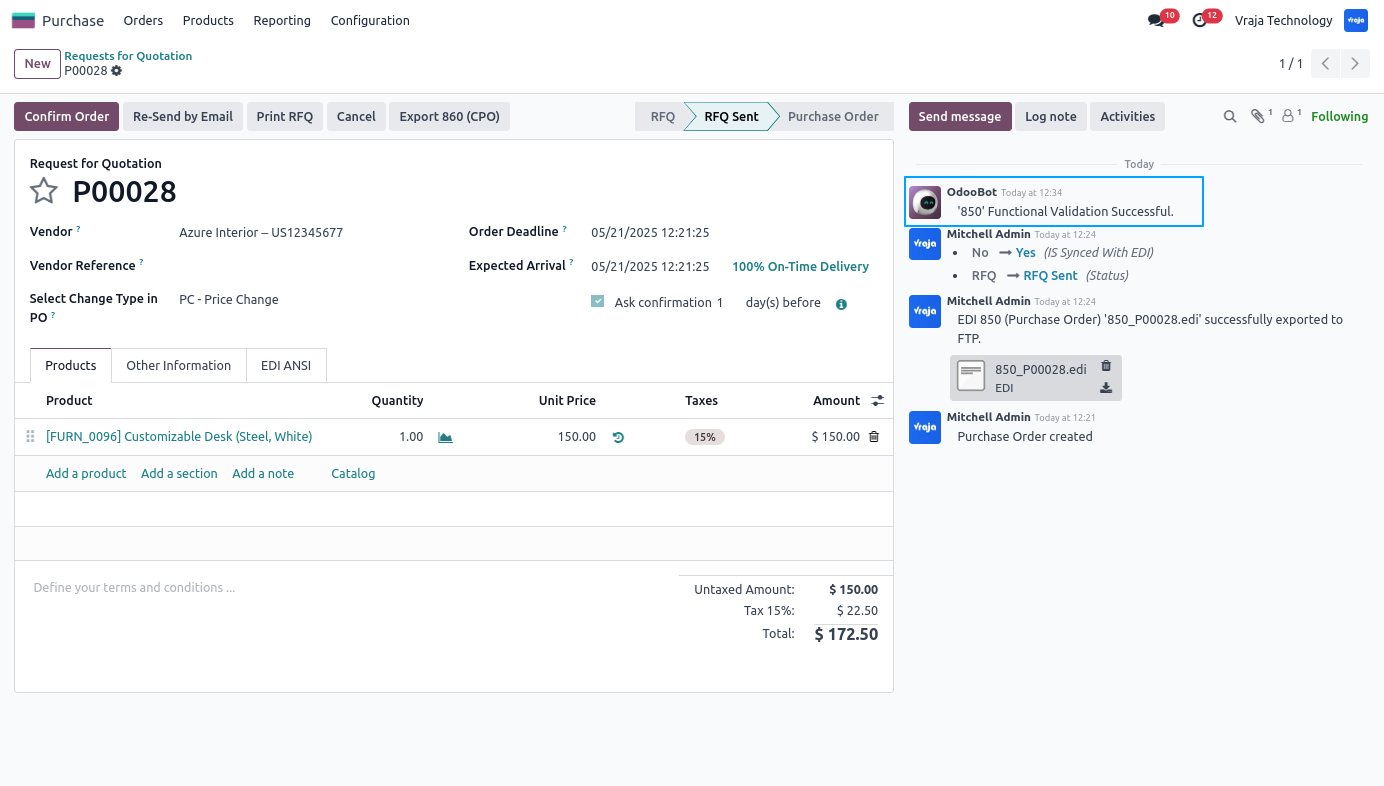This screenshot has height=786, width=1384.
Task: Go to next record arrow
Action: tap(1355, 64)
